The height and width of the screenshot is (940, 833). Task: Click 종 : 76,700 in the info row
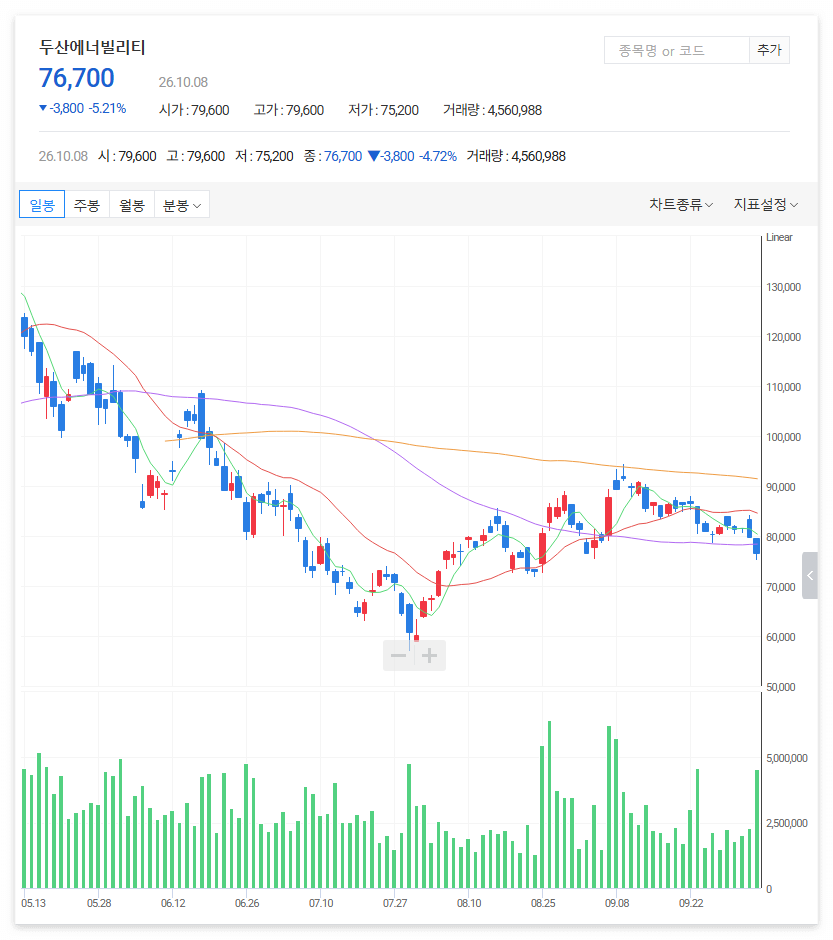click(333, 156)
